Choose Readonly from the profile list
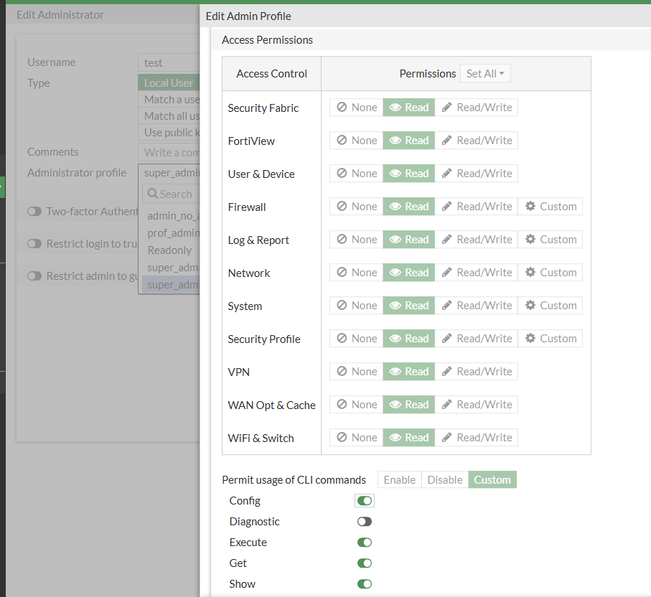This screenshot has width=651, height=597. 169,251
